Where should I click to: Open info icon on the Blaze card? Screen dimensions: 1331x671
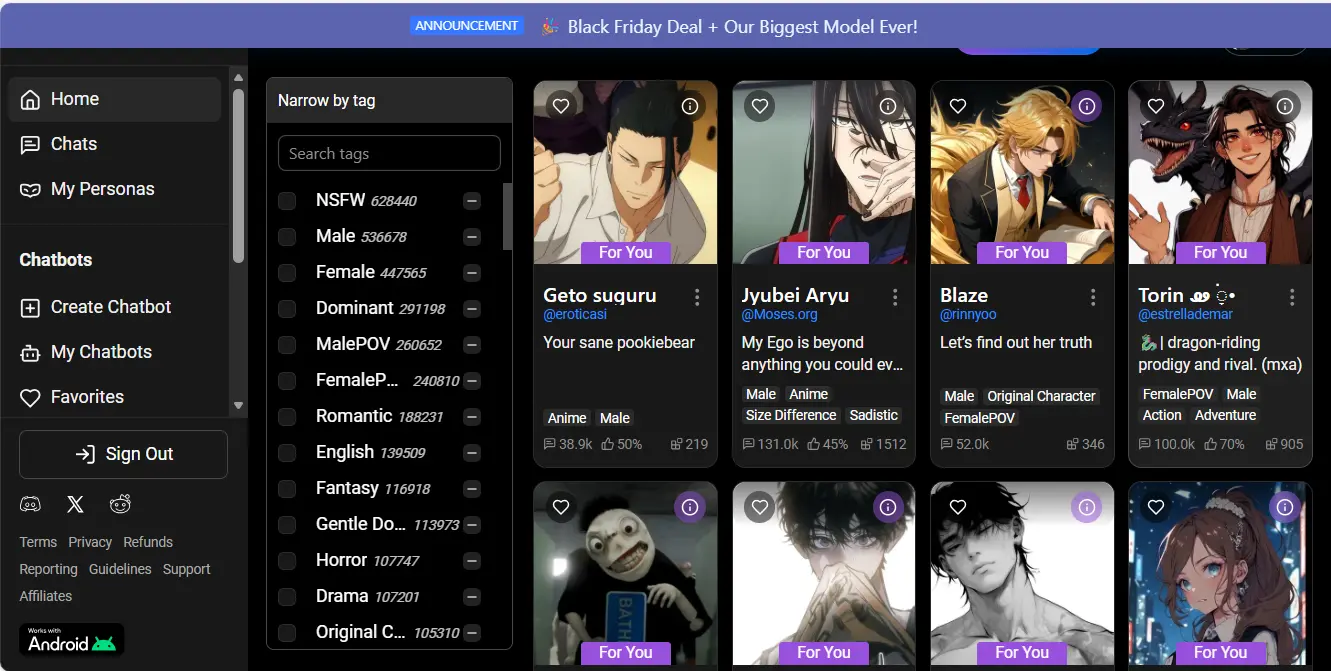coord(1086,106)
